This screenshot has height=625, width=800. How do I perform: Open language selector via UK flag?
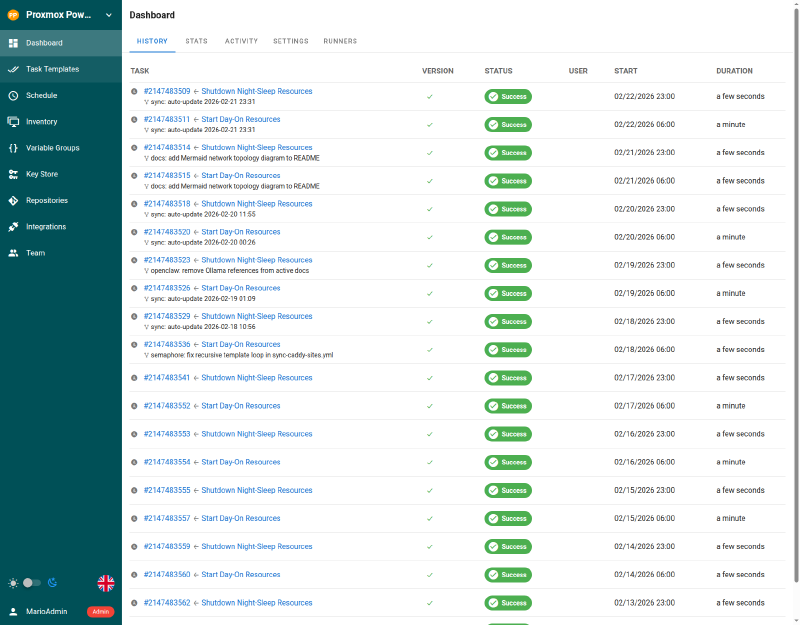105,583
